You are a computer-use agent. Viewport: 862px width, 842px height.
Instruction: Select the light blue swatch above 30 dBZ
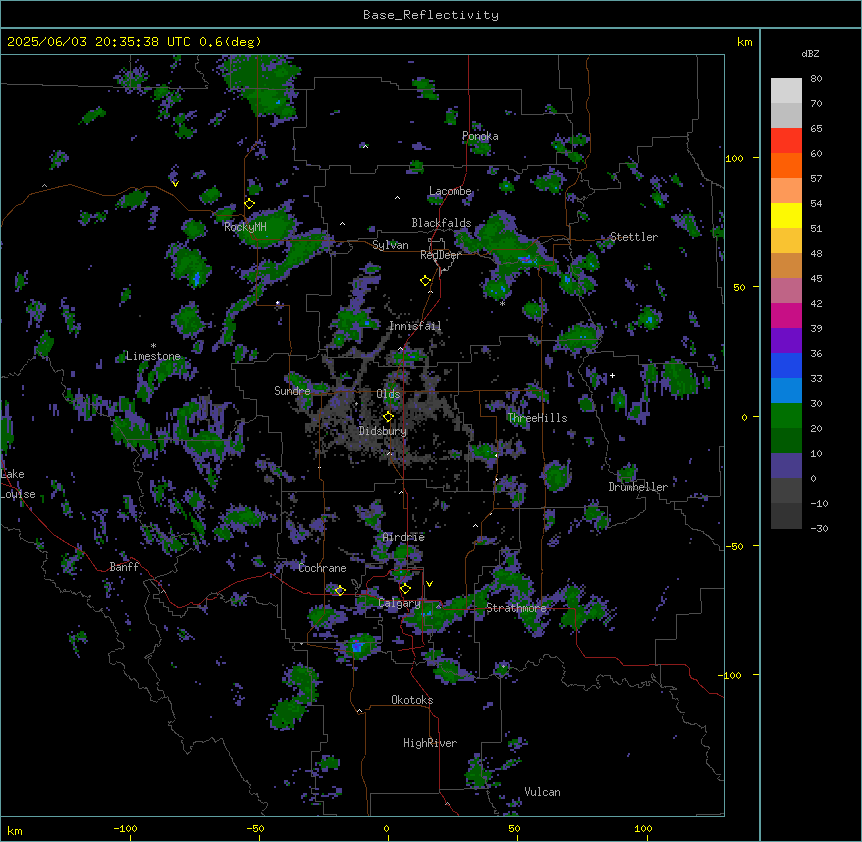(x=786, y=390)
